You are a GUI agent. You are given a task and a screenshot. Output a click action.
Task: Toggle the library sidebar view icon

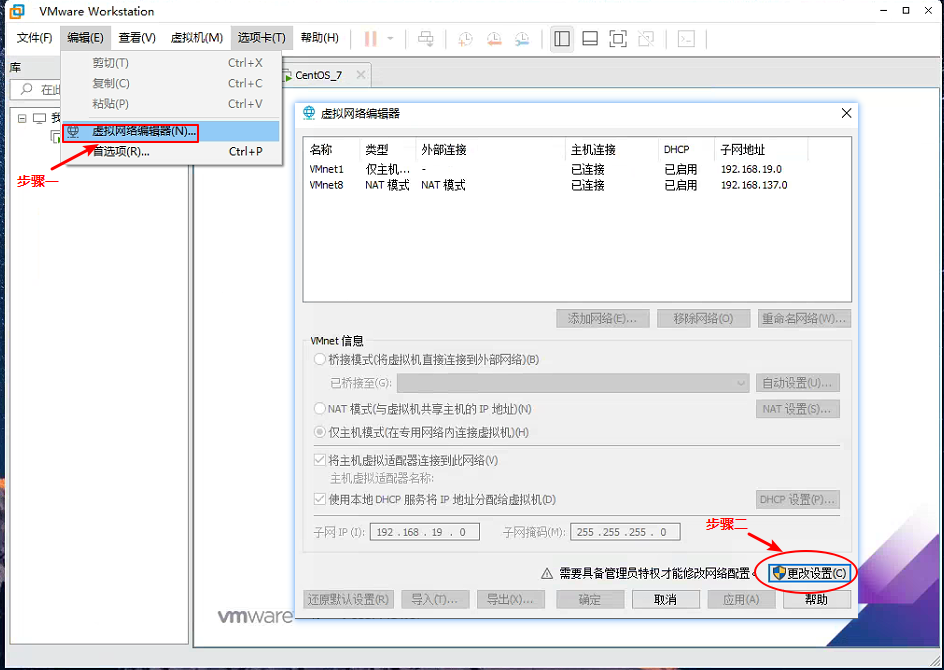tap(562, 39)
